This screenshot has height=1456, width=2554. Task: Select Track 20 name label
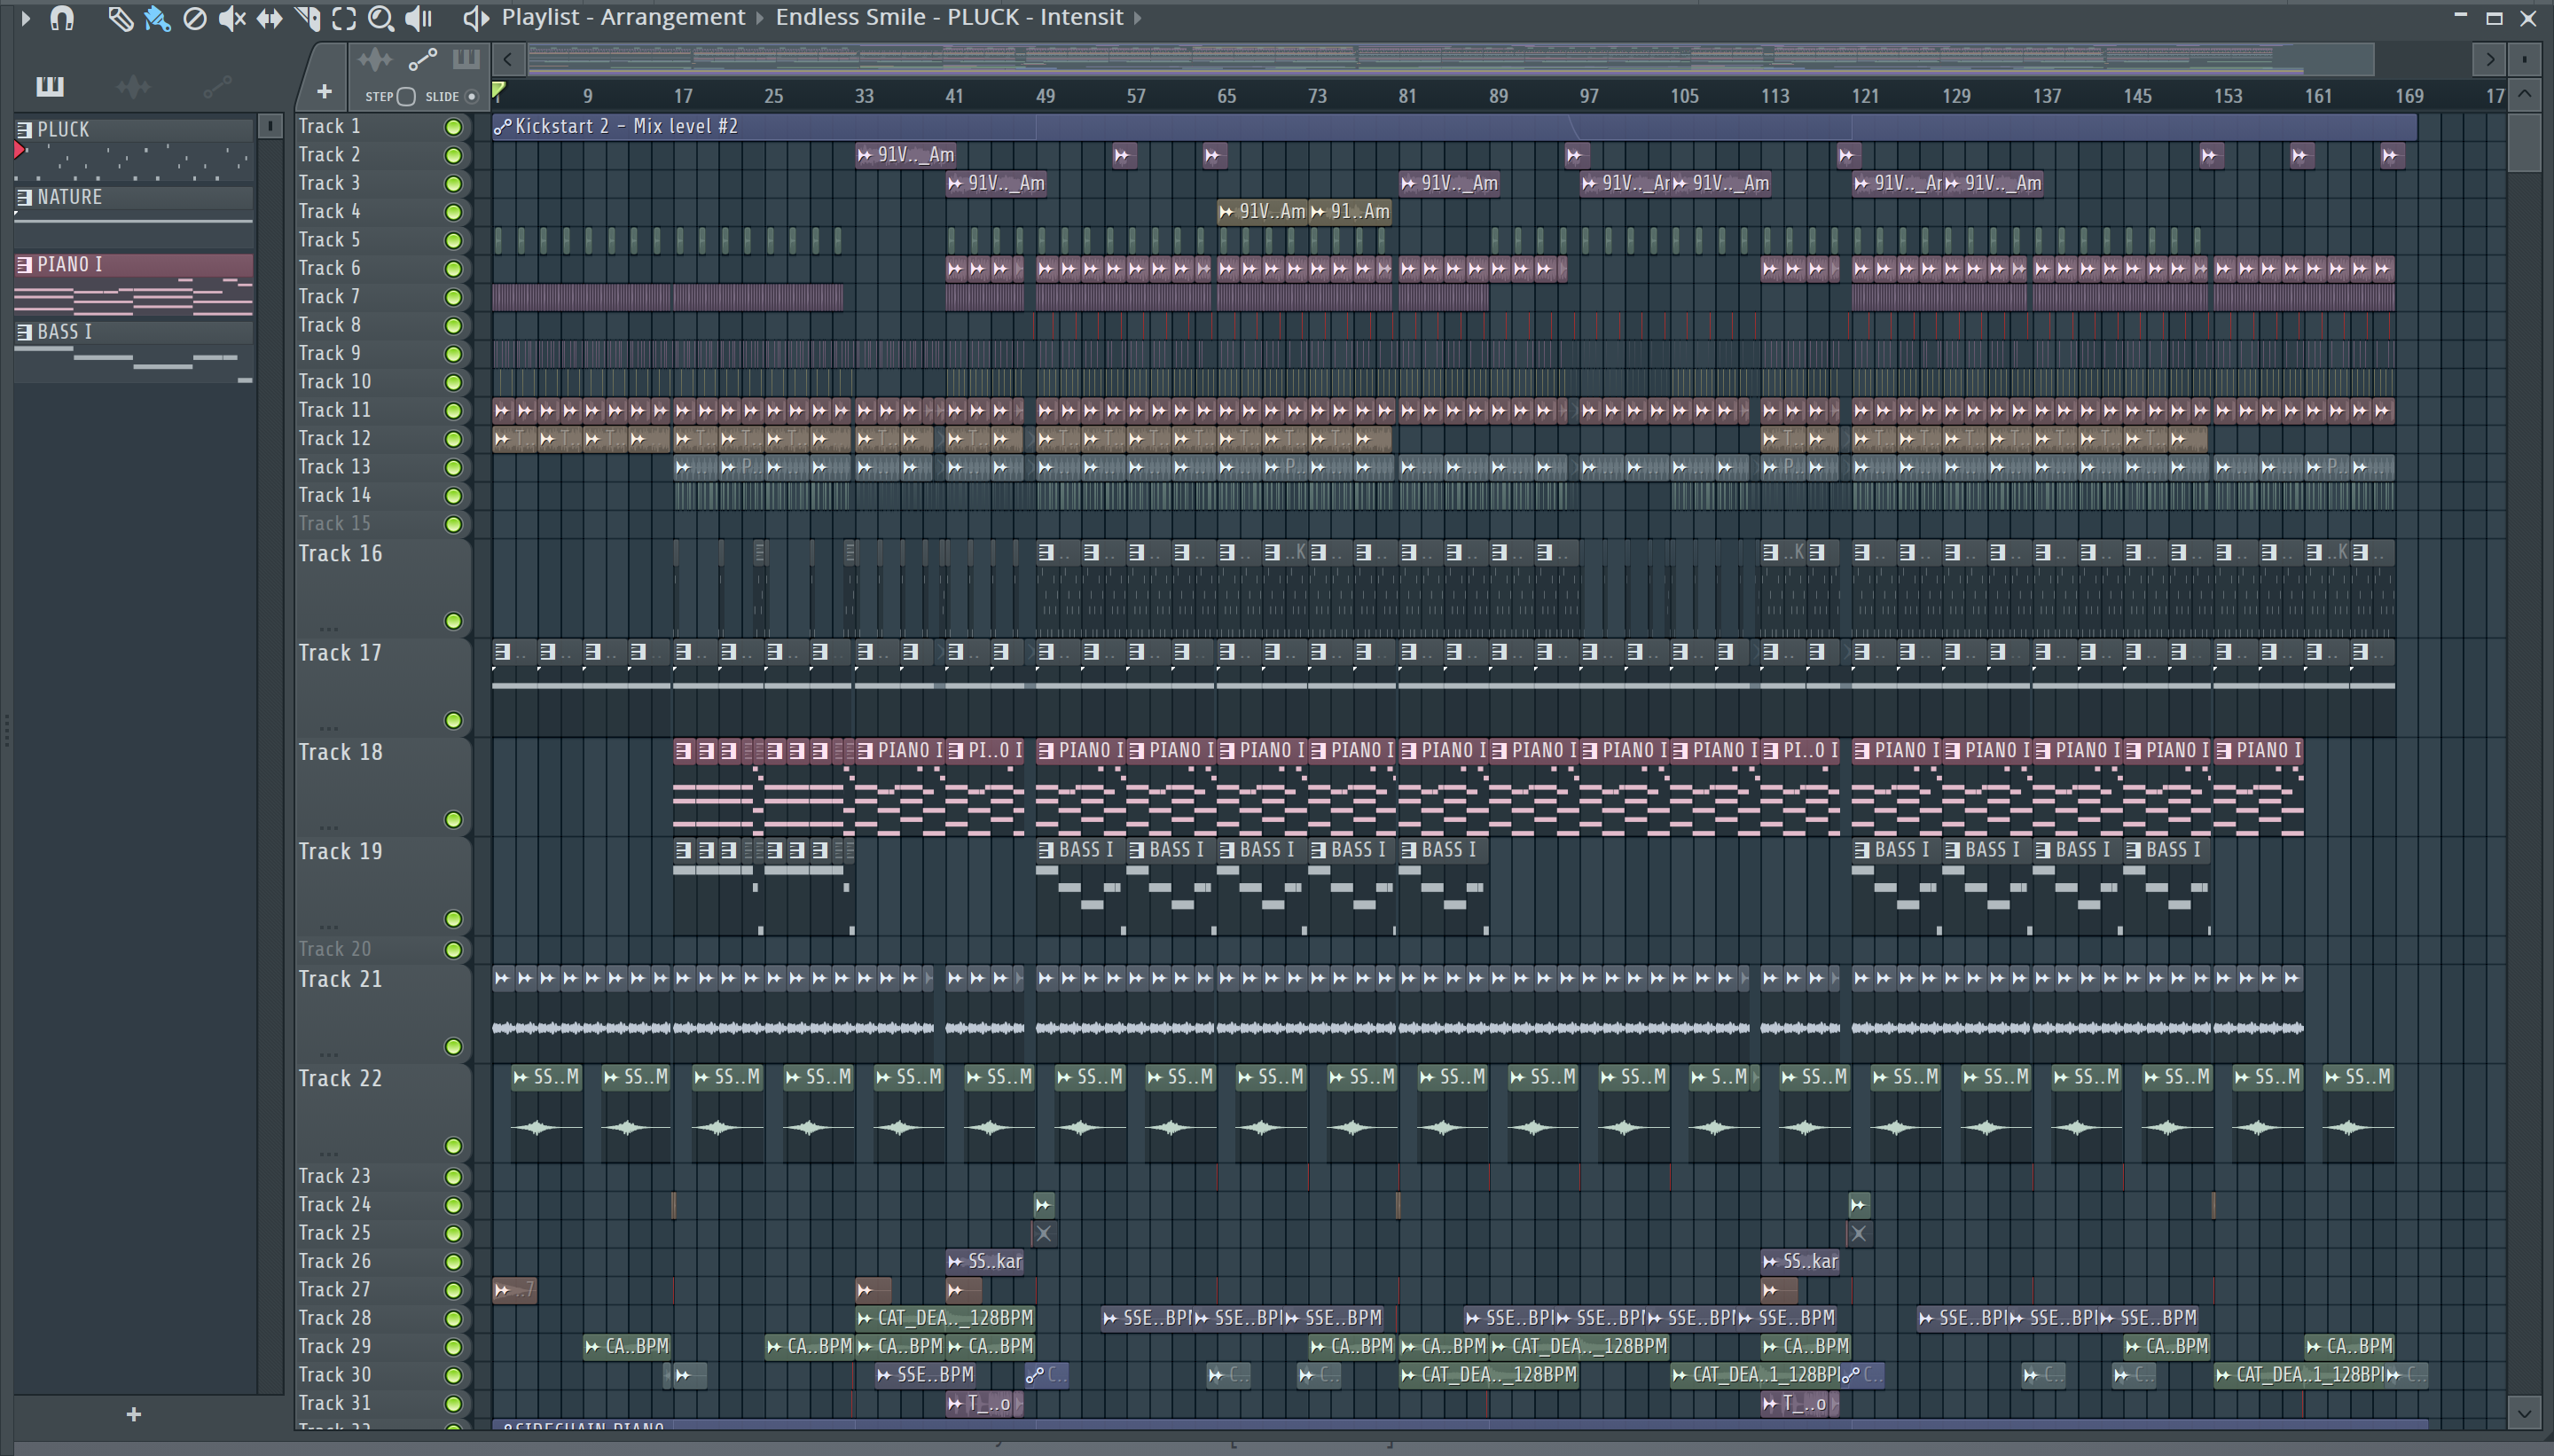[334, 949]
